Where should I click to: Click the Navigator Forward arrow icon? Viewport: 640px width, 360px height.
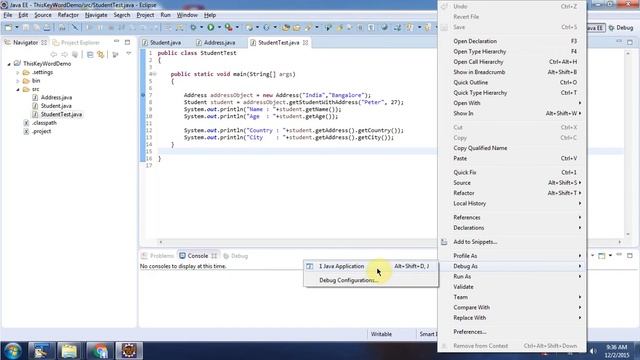tap(64, 54)
